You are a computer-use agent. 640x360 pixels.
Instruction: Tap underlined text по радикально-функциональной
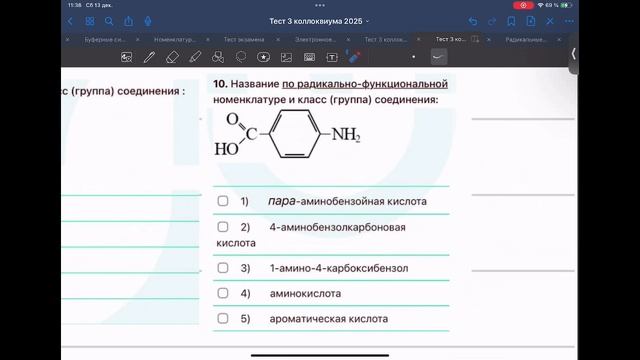(365, 84)
